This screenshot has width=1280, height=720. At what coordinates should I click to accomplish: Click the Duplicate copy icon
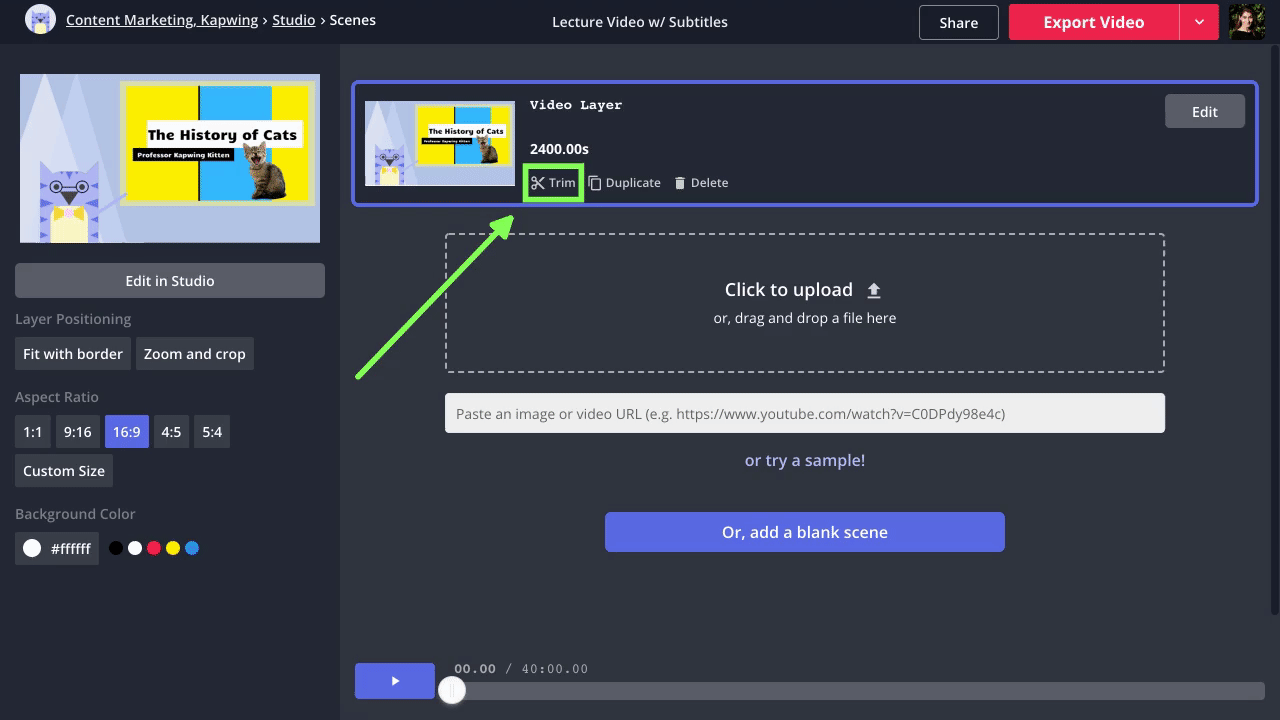pyautogui.click(x=594, y=183)
